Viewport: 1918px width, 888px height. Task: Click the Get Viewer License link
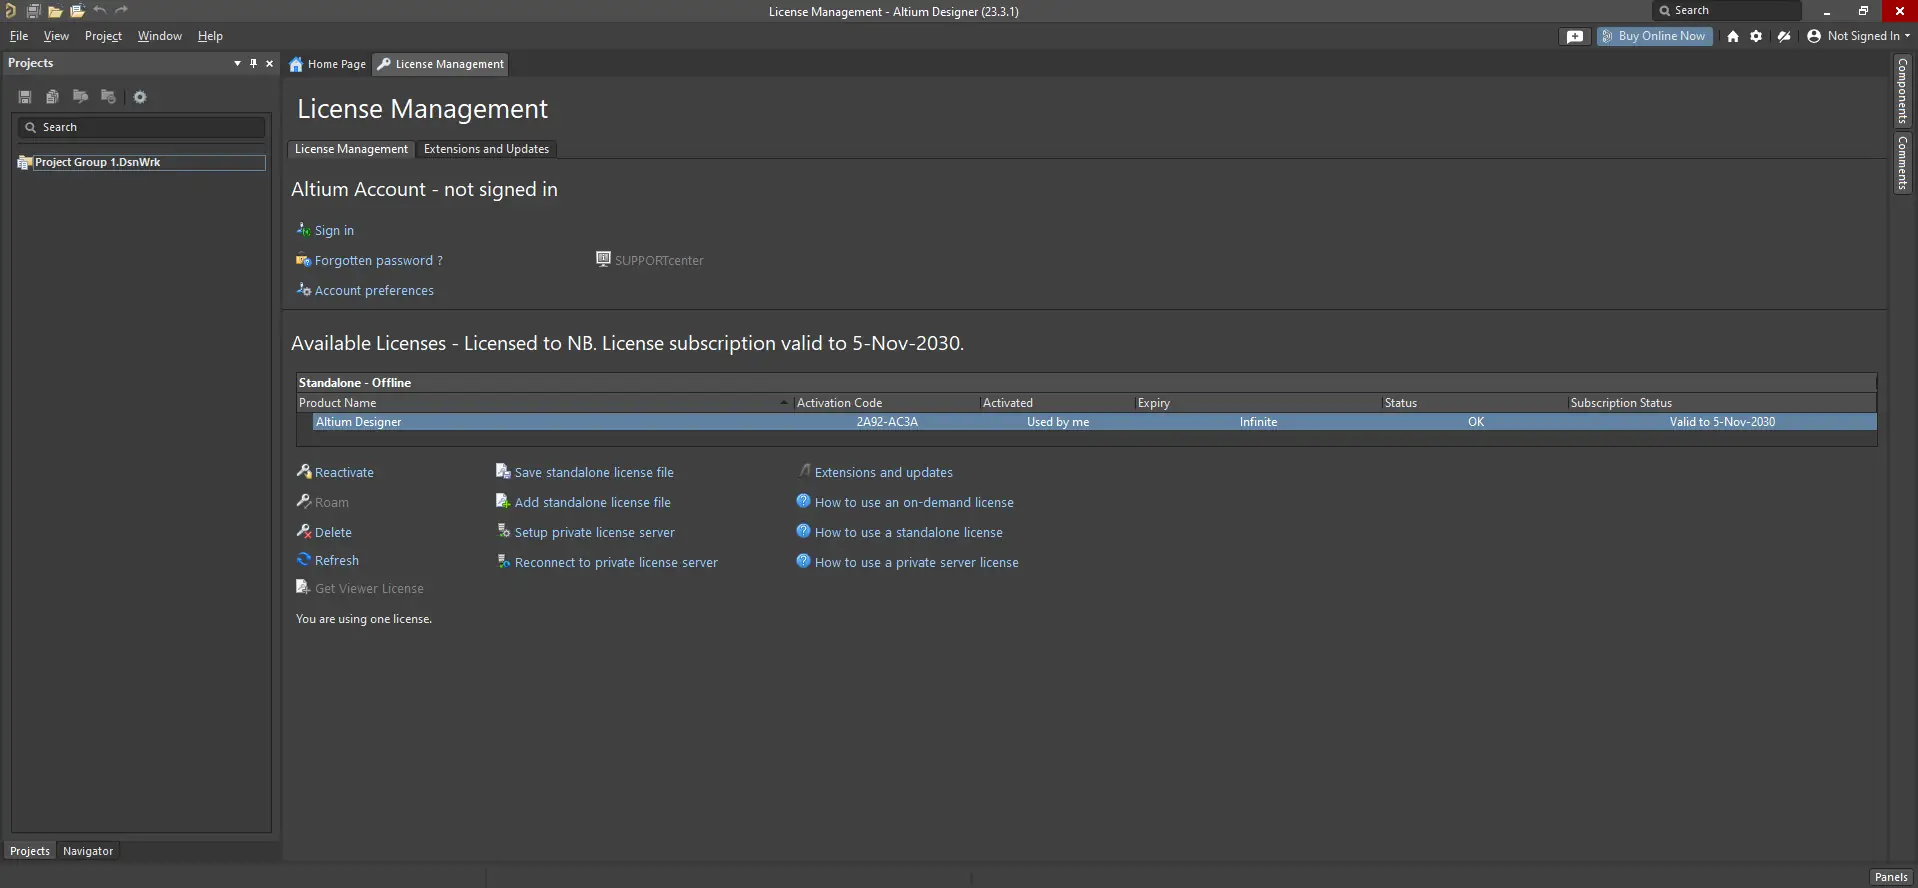point(369,588)
